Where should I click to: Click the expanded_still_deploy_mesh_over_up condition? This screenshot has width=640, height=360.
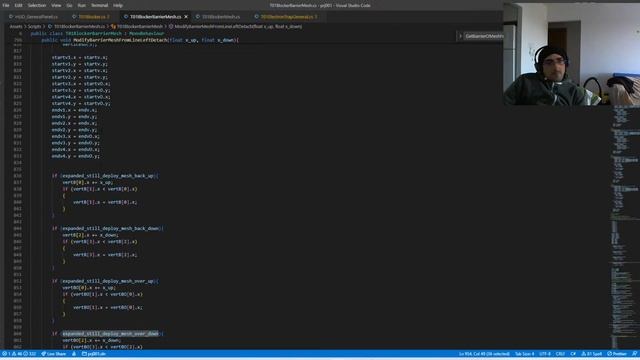pyautogui.click(x=108, y=281)
